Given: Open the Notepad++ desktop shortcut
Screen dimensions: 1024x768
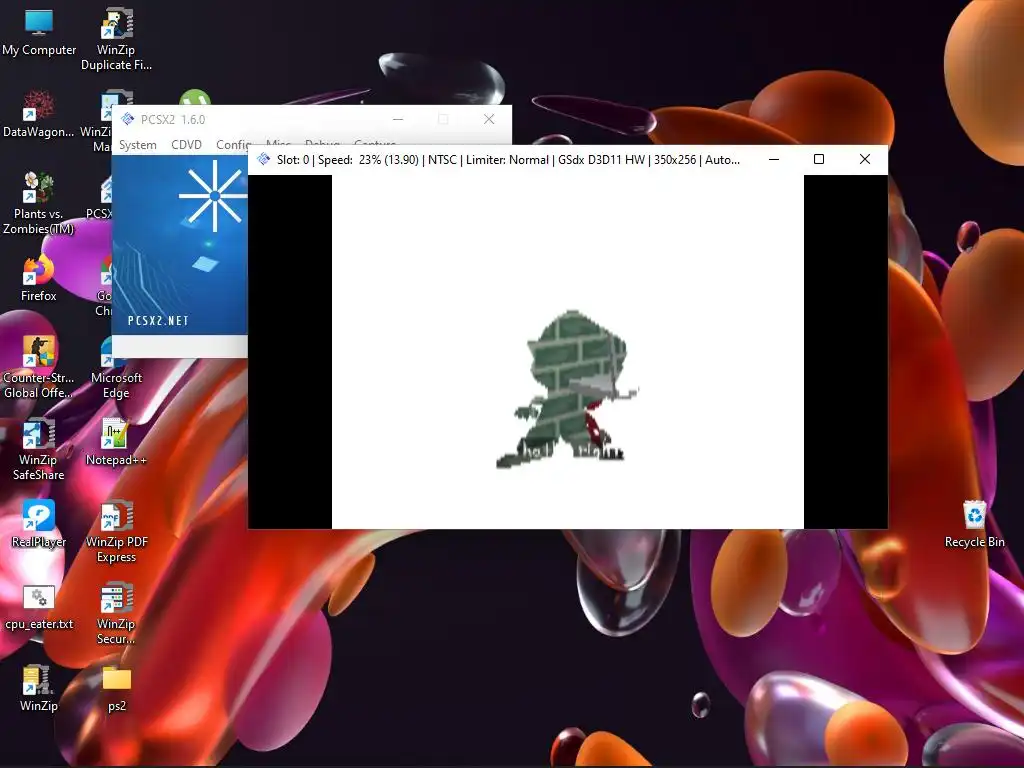Looking at the screenshot, I should (x=116, y=442).
